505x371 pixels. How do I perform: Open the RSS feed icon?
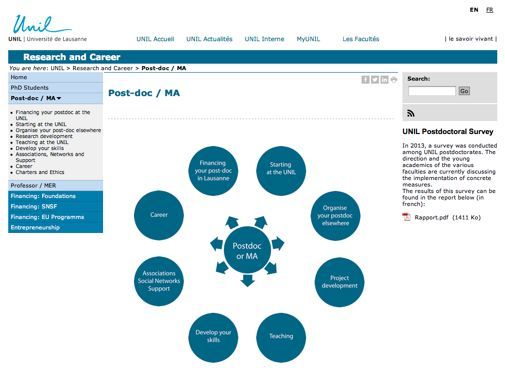[411, 113]
